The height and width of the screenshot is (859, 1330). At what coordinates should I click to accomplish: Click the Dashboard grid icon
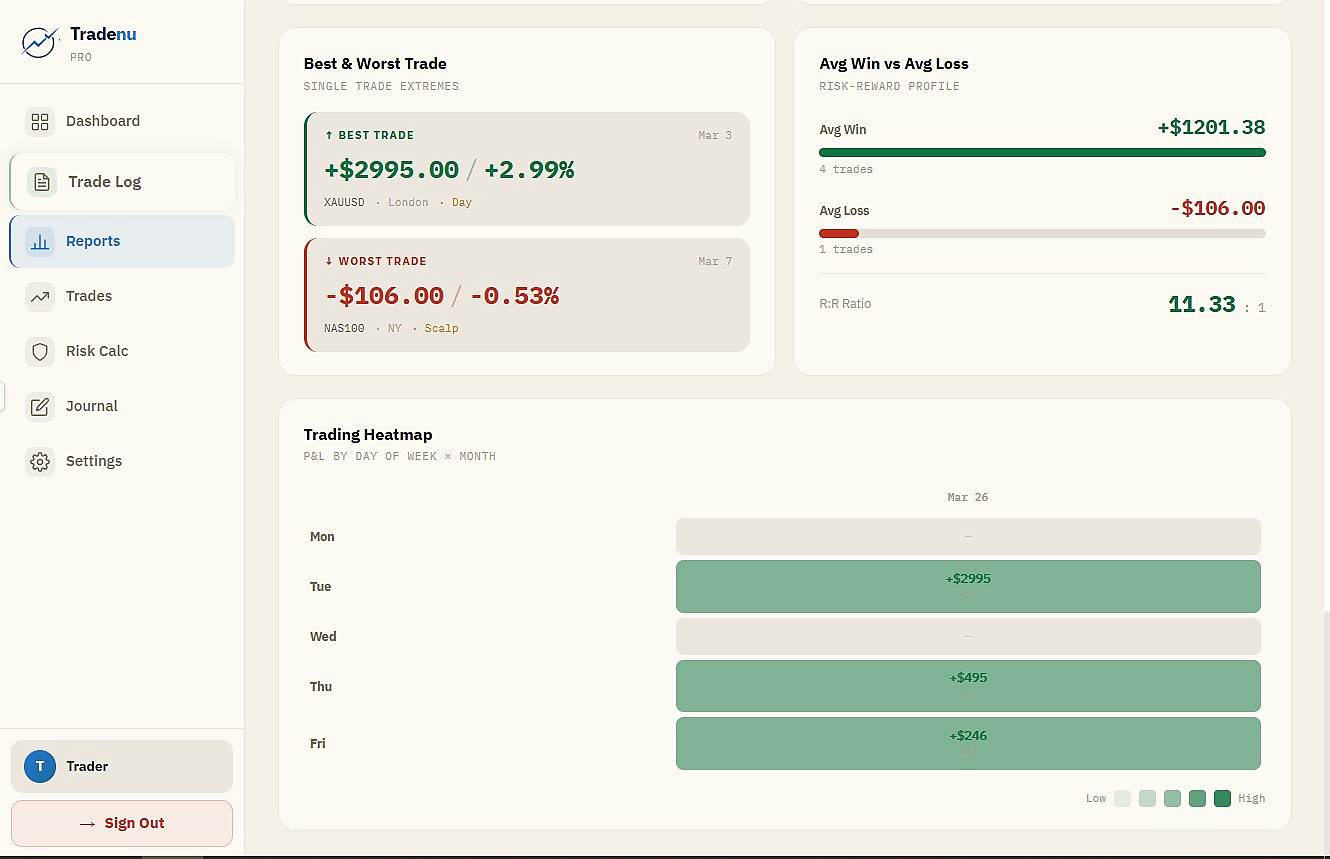[x=40, y=122]
